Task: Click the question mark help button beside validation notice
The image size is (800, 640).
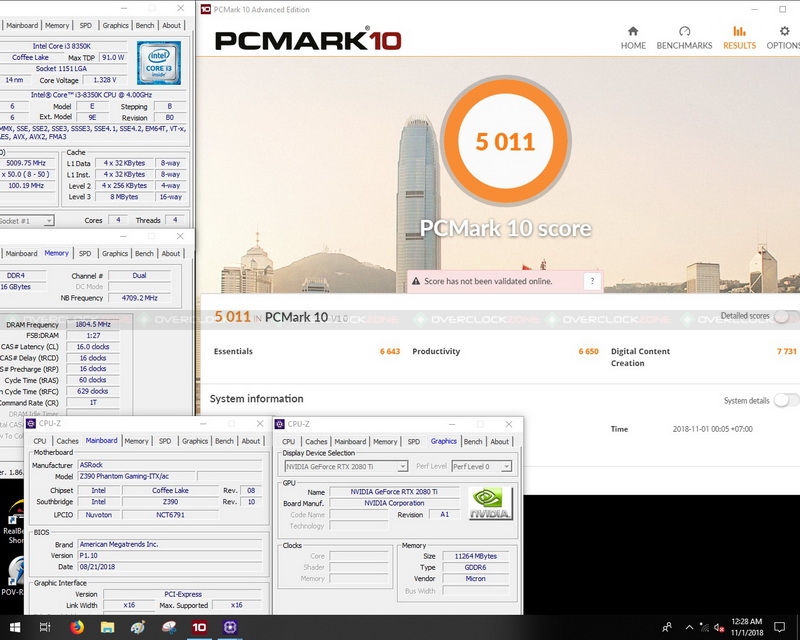Action: 592,281
